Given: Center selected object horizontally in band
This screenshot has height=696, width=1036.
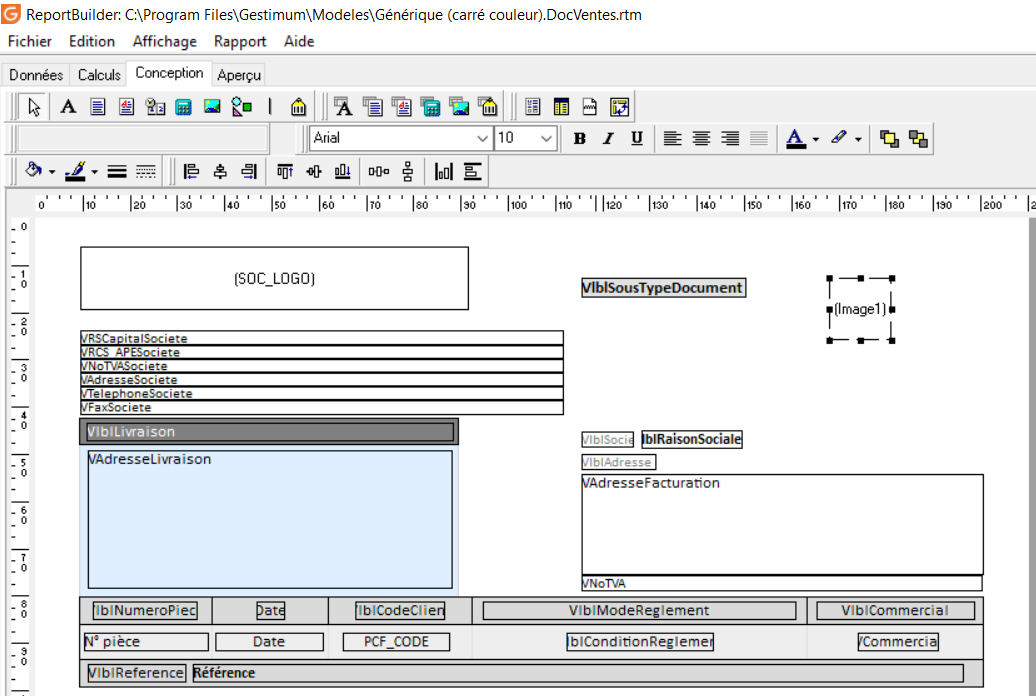Looking at the screenshot, I should point(443,172).
